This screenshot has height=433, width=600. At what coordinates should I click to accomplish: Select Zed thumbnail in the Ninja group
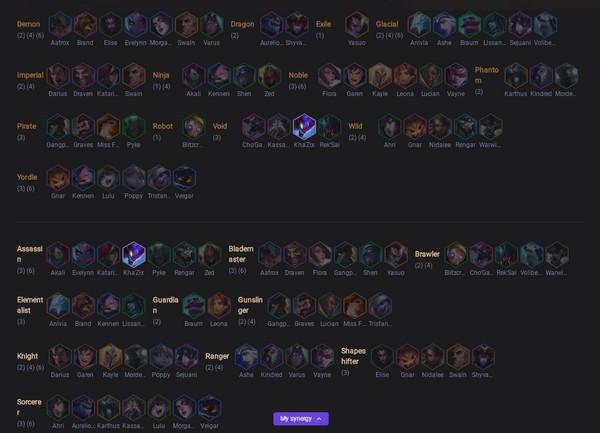[x=269, y=76]
